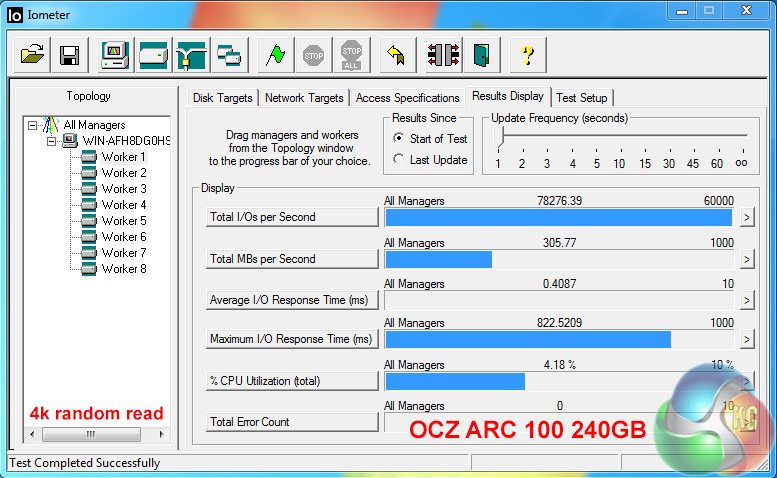Expand Maximum I/O Response Time arrow
Viewport: 777px width, 478px height.
[x=747, y=340]
